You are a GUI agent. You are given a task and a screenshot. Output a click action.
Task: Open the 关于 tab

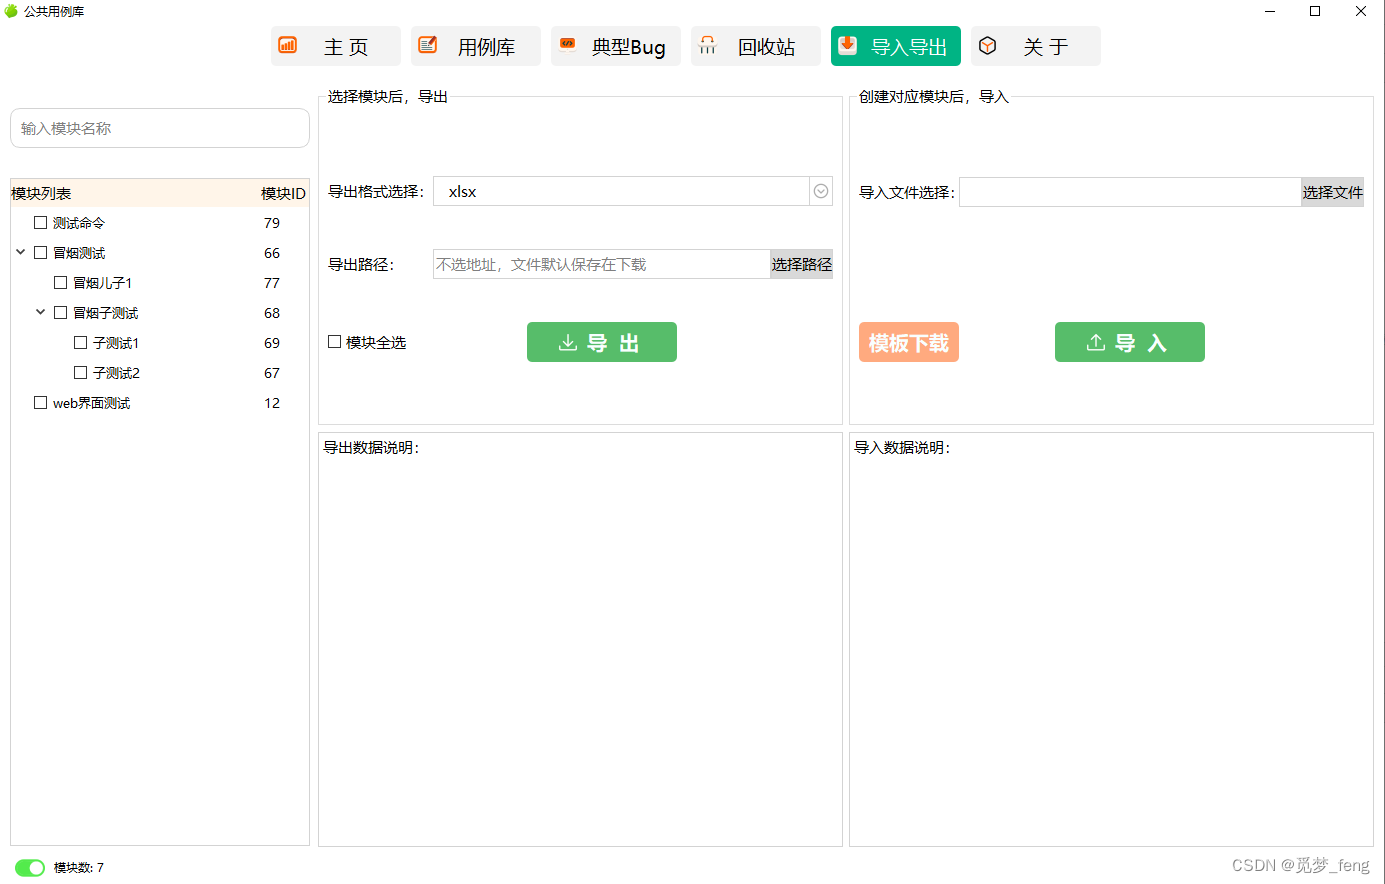coord(1036,46)
